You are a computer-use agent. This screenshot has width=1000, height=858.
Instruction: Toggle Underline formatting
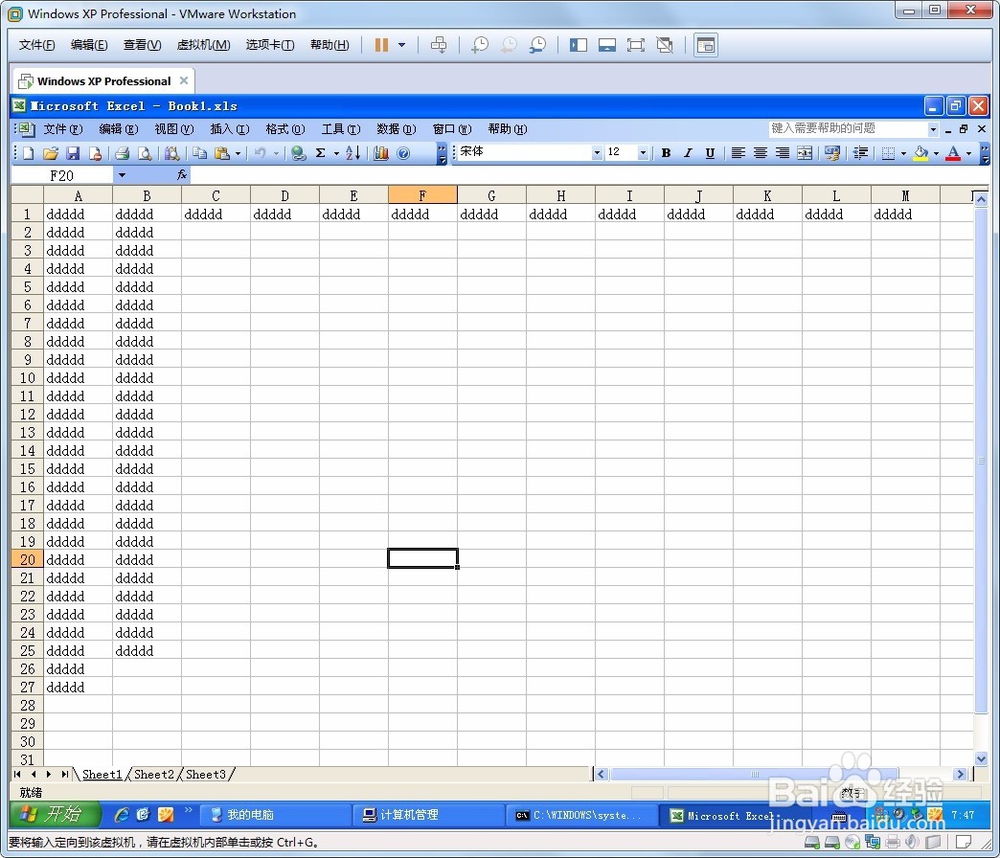pos(710,153)
